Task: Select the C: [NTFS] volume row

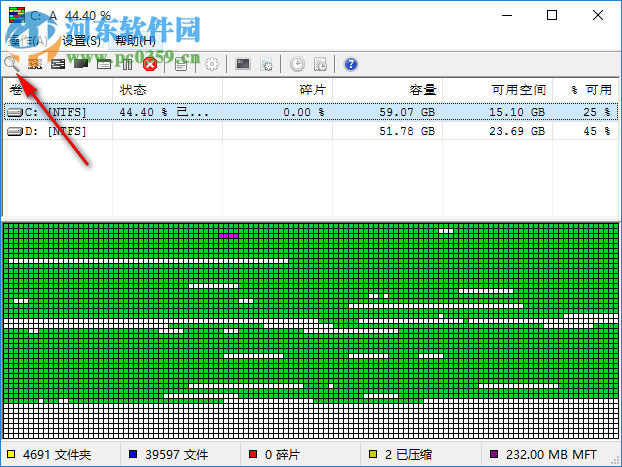Action: tap(311, 112)
